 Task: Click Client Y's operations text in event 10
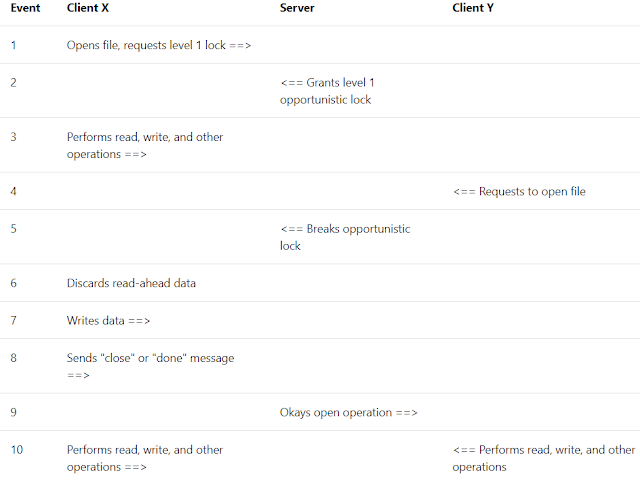543,458
